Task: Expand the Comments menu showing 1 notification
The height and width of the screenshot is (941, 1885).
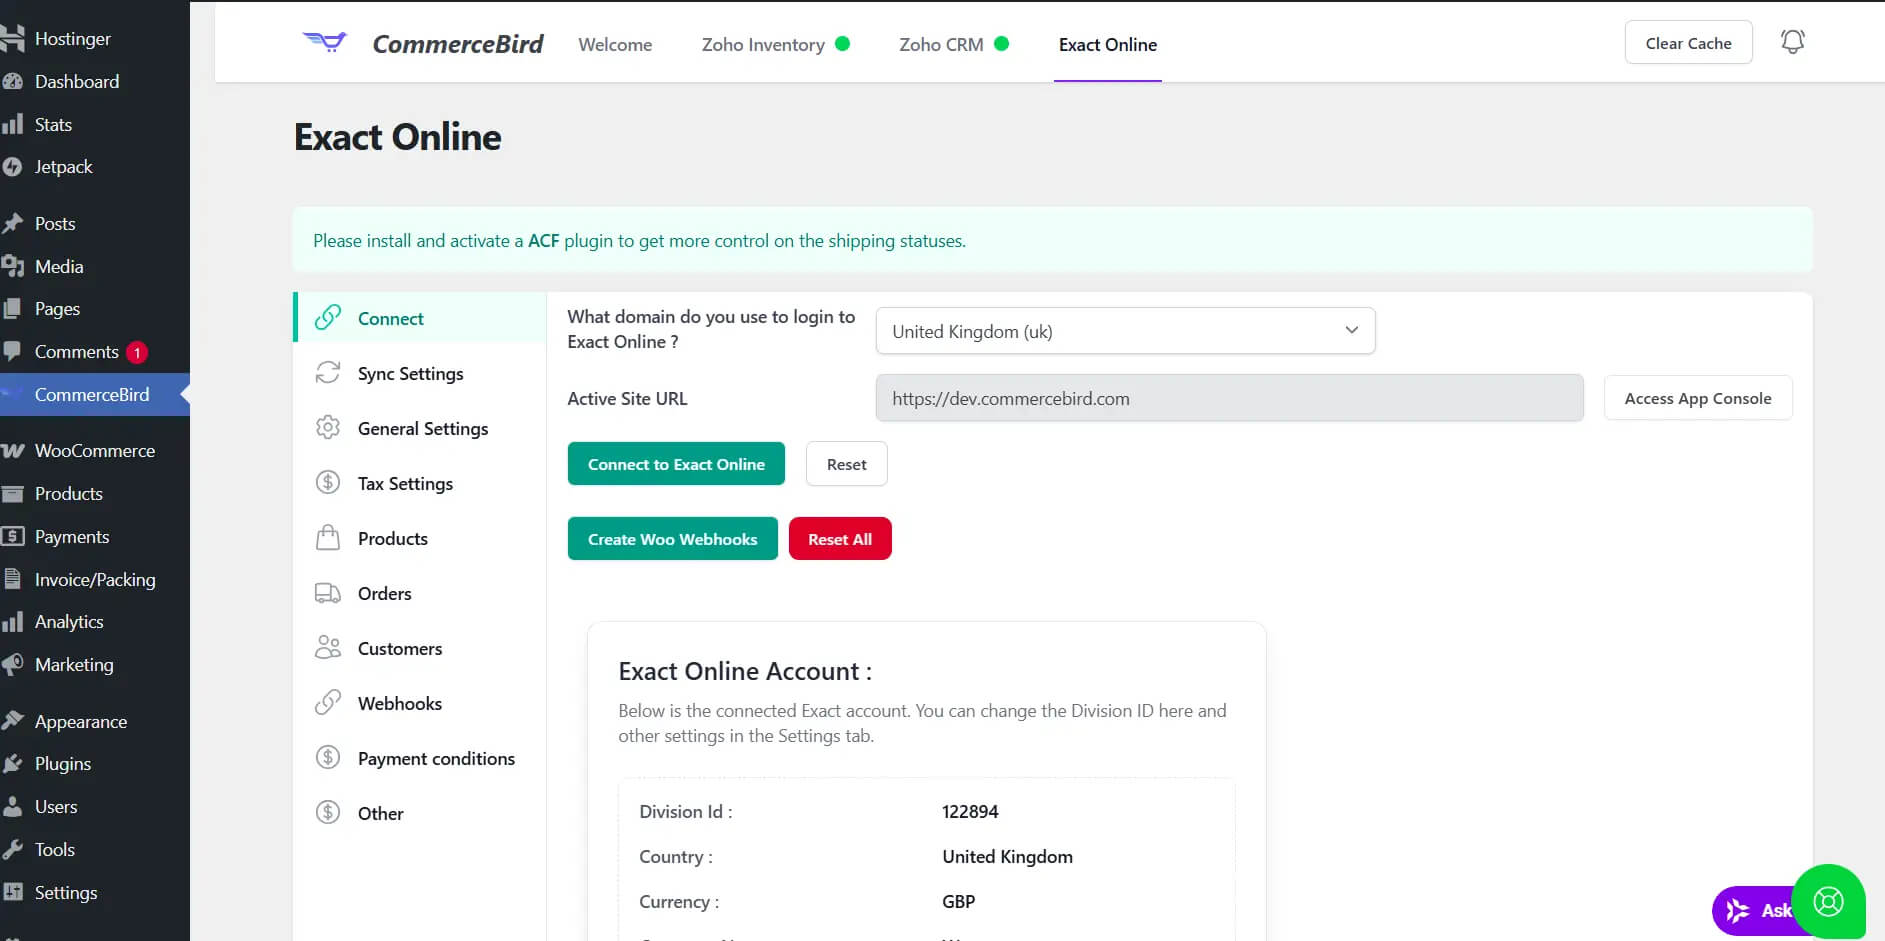Action: (x=77, y=351)
